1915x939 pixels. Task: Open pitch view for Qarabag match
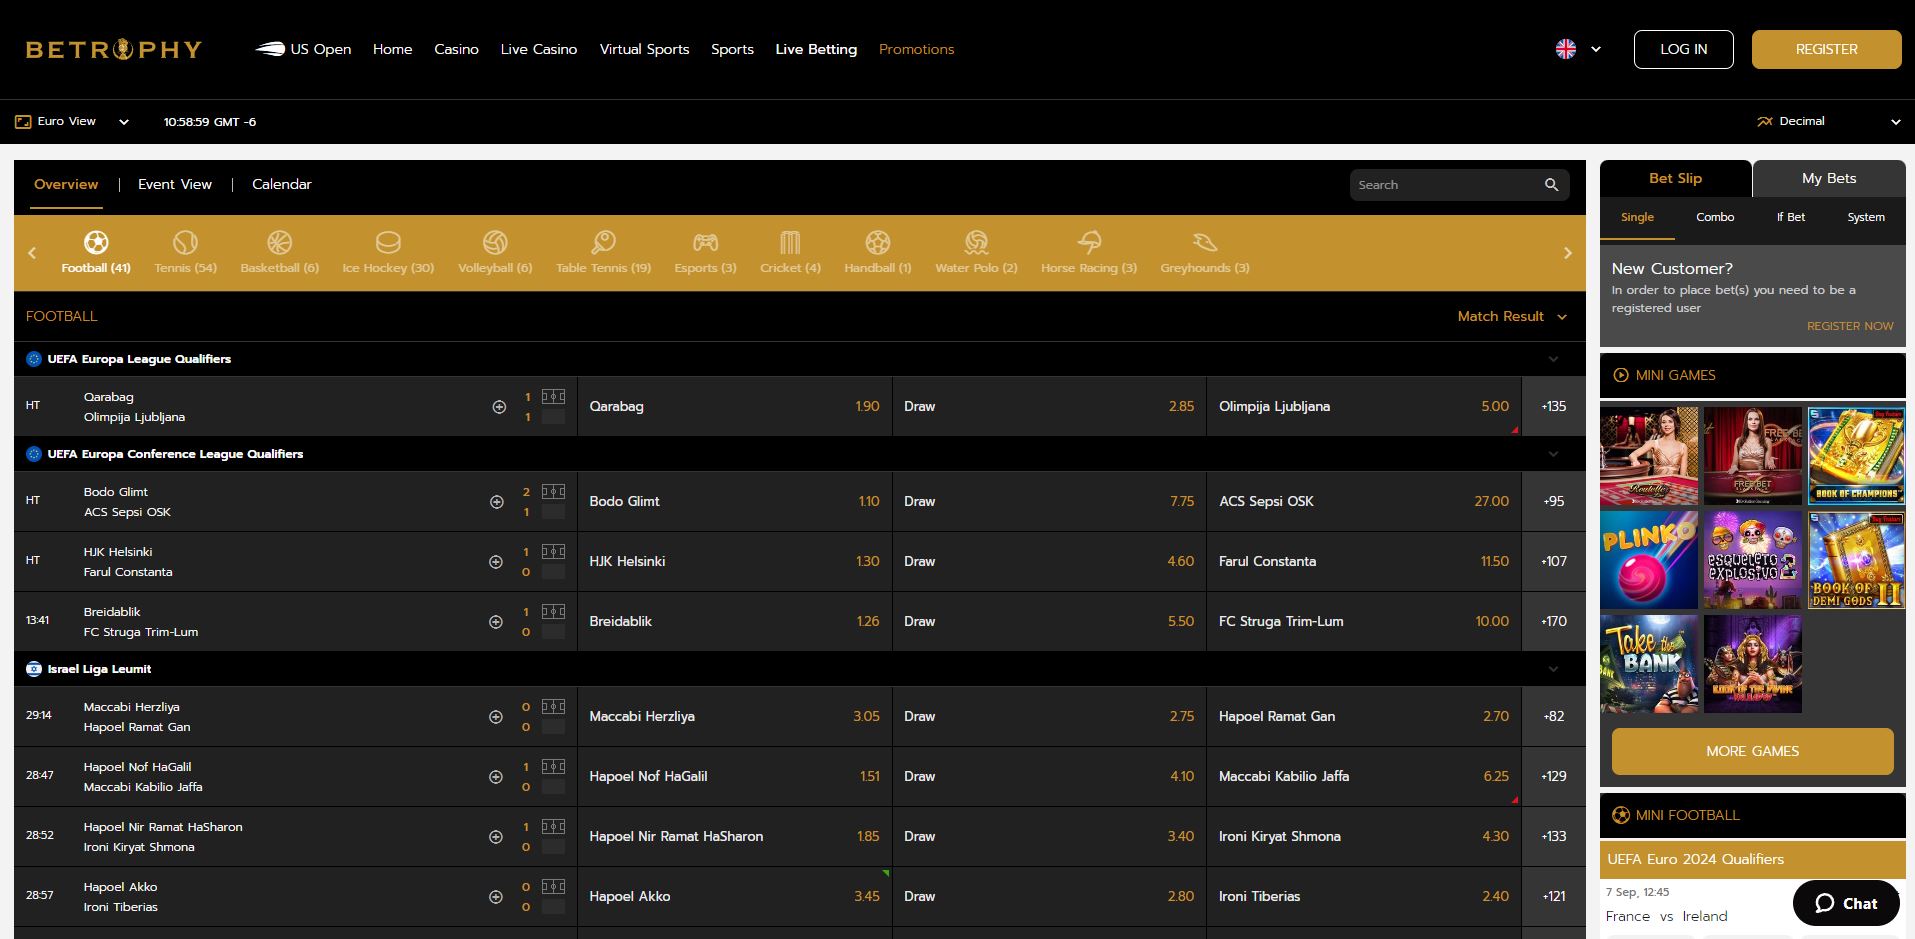pyautogui.click(x=553, y=397)
